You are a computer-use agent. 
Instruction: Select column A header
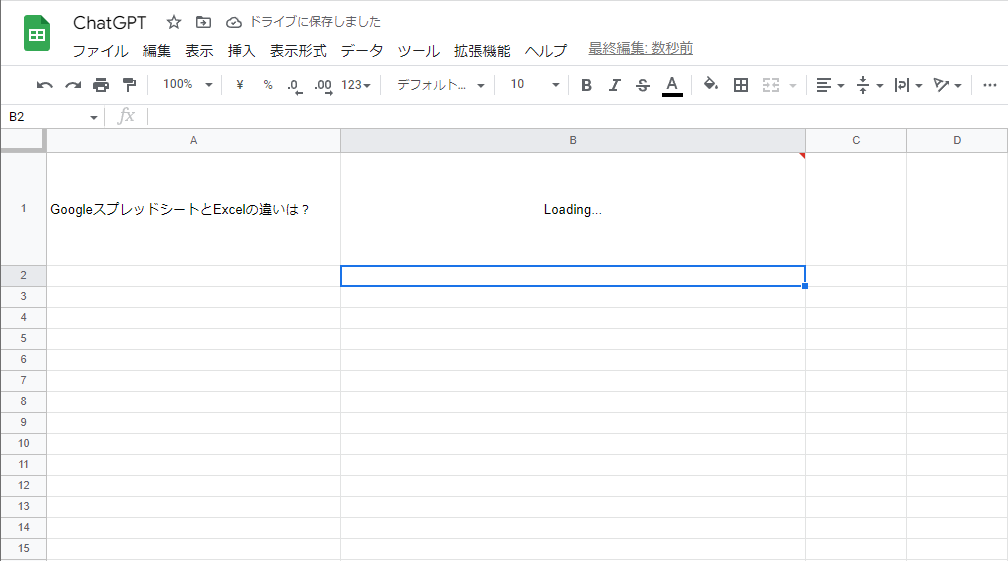pos(194,140)
